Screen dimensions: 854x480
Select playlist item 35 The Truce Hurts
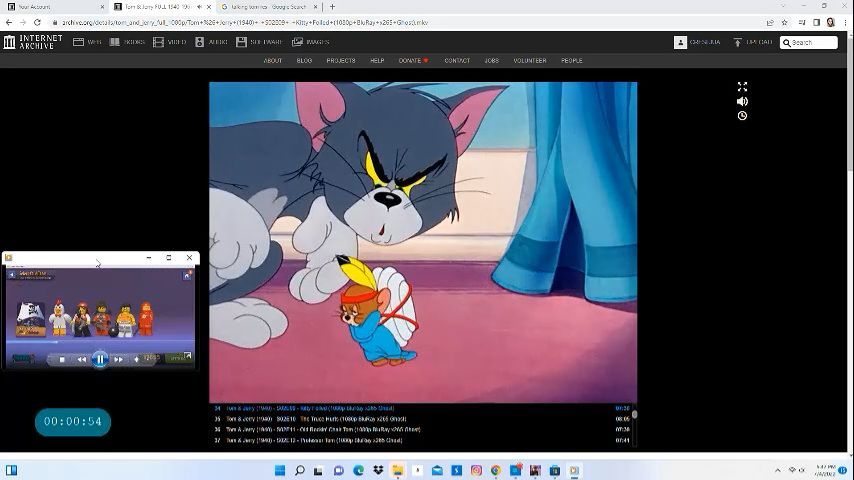click(422, 419)
